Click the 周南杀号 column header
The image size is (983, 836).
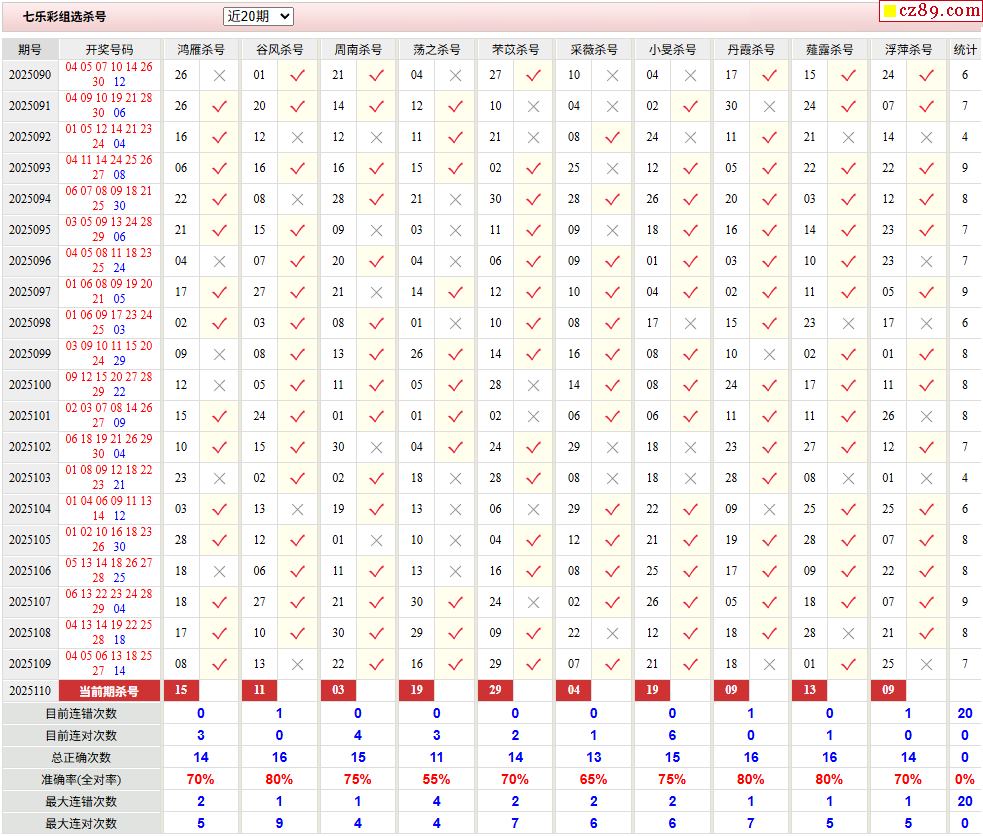pyautogui.click(x=358, y=50)
